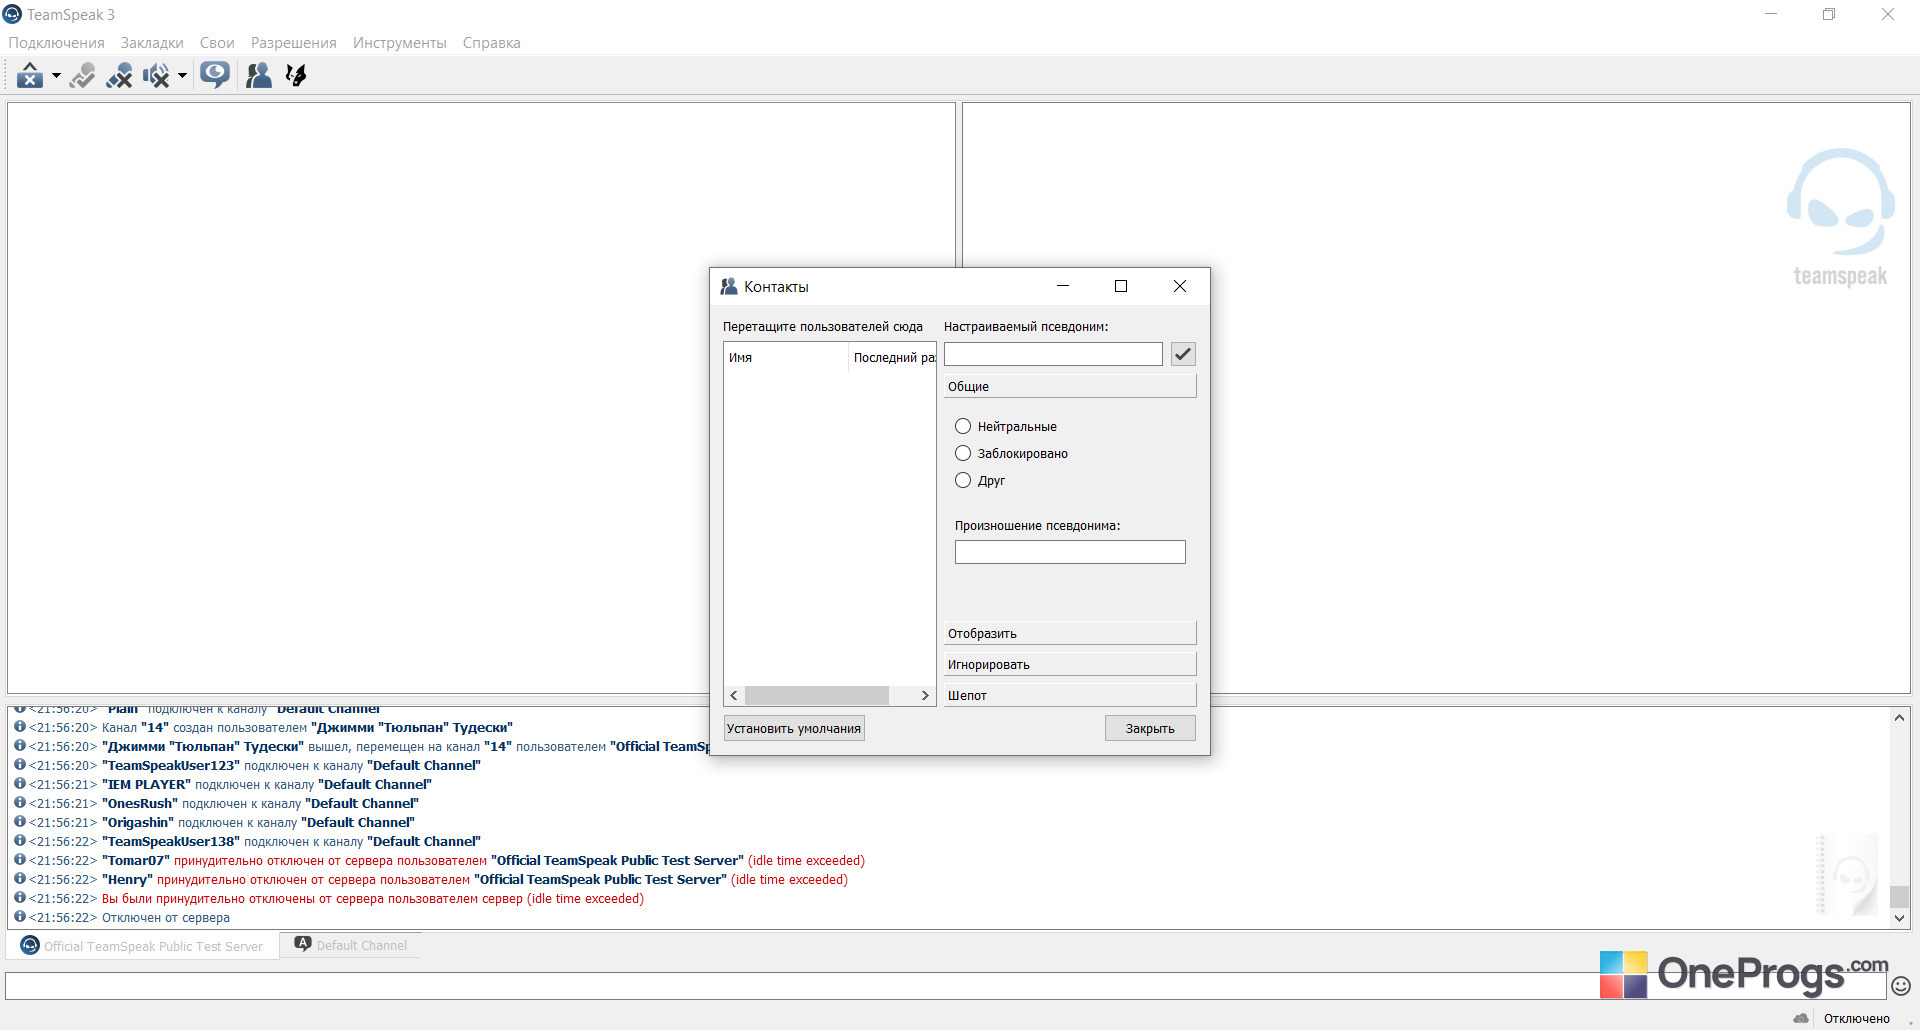Expand the Общие section
1920x1030 pixels.
click(x=1070, y=386)
